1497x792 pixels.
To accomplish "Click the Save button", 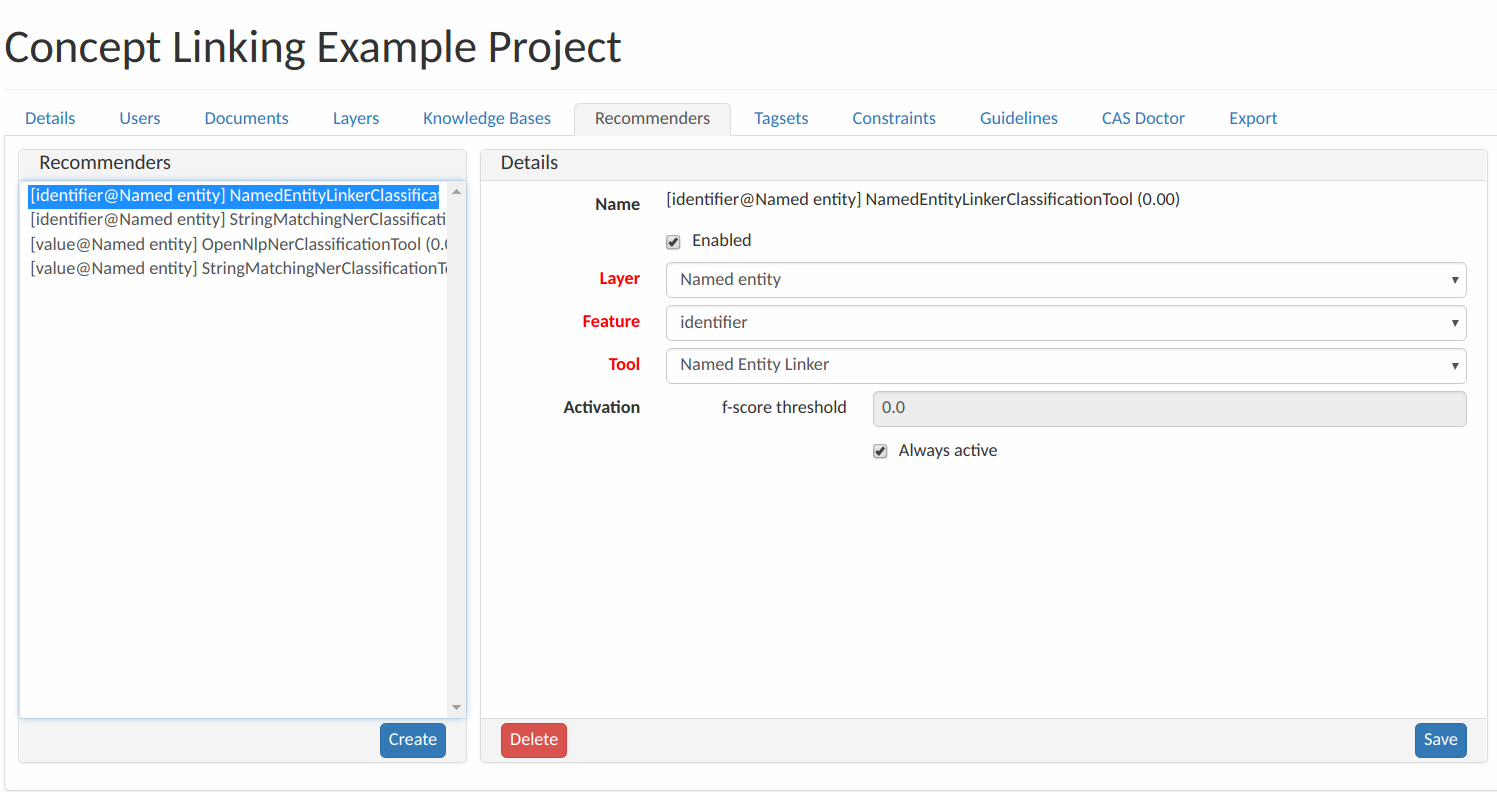I will [1441, 740].
